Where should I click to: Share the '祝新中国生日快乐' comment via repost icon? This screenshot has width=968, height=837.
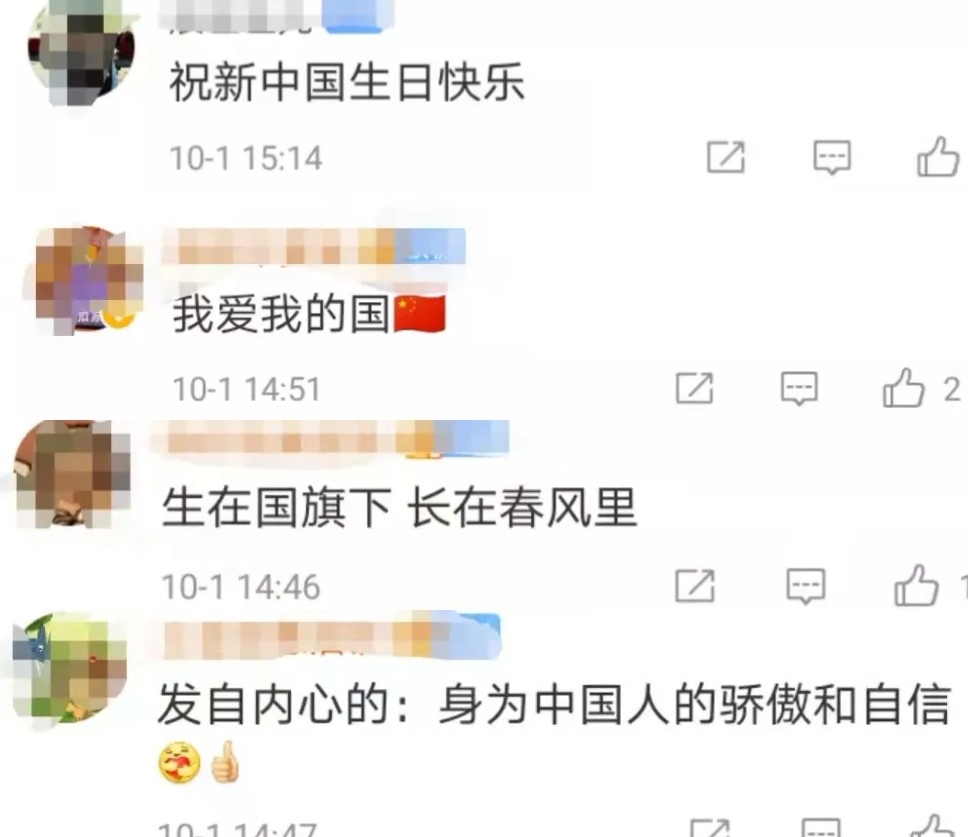(x=725, y=157)
